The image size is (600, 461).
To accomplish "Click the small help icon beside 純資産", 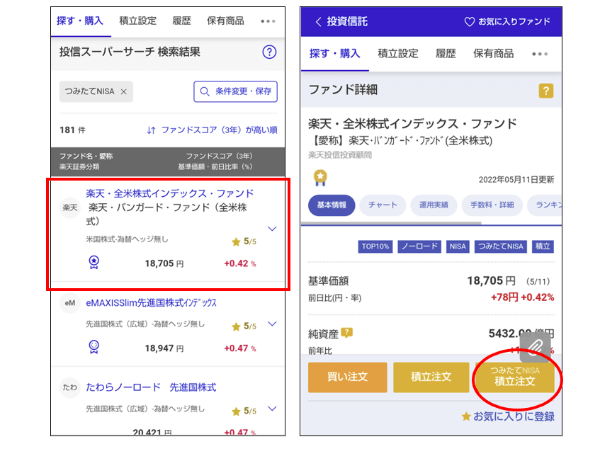I will coord(348,332).
